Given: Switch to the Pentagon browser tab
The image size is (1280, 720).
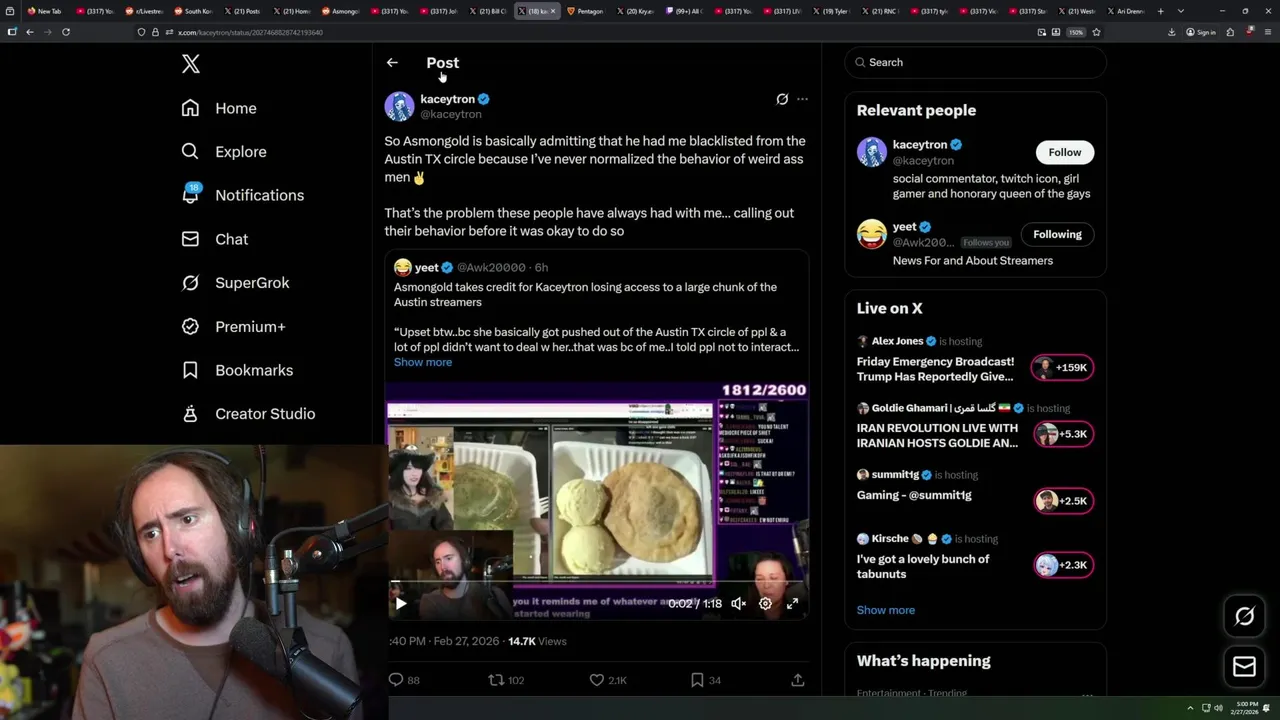Looking at the screenshot, I should 586,11.
